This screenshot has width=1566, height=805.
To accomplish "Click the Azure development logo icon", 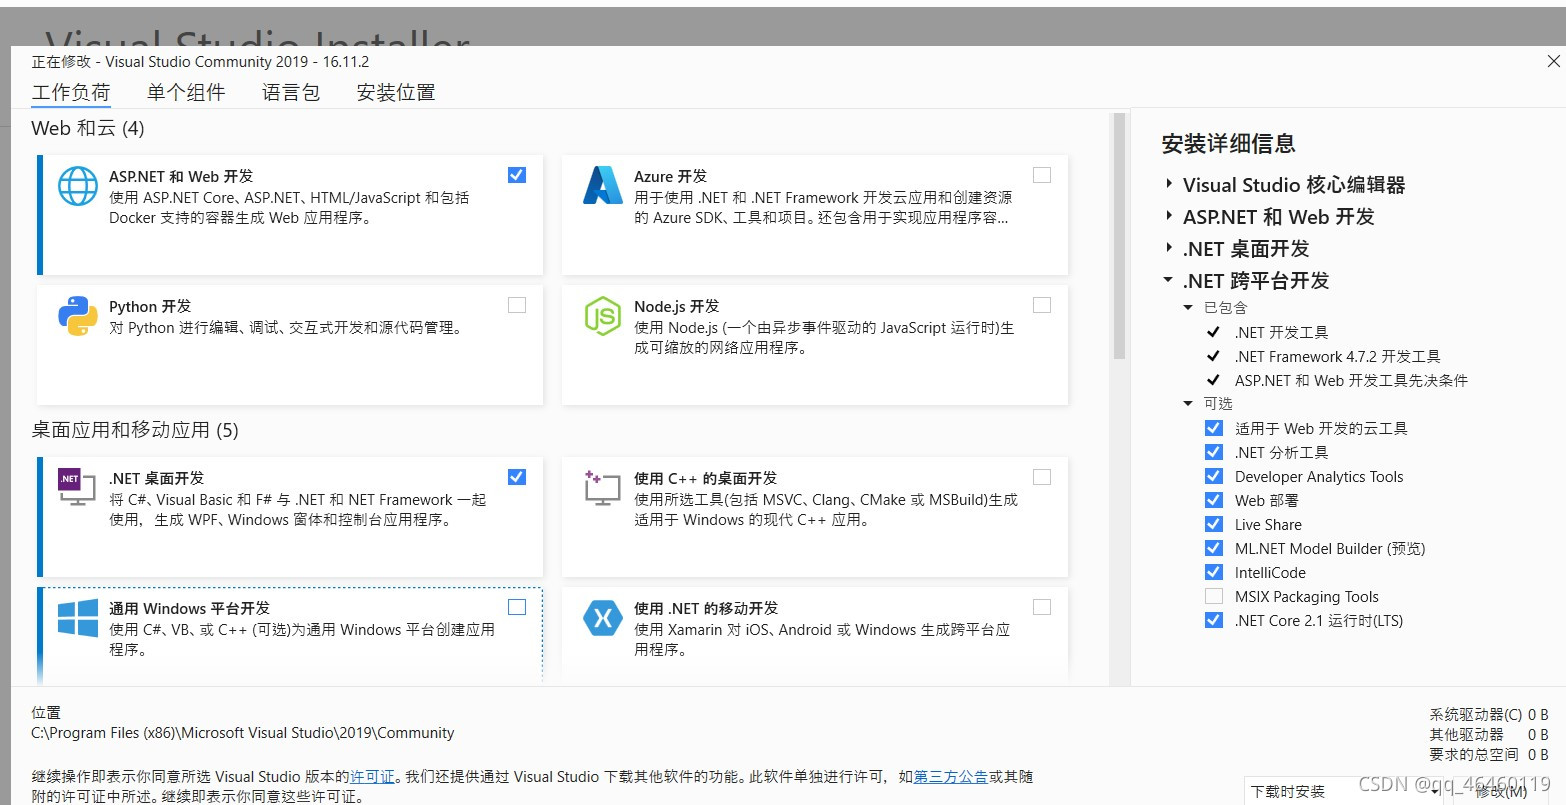I will coord(603,186).
